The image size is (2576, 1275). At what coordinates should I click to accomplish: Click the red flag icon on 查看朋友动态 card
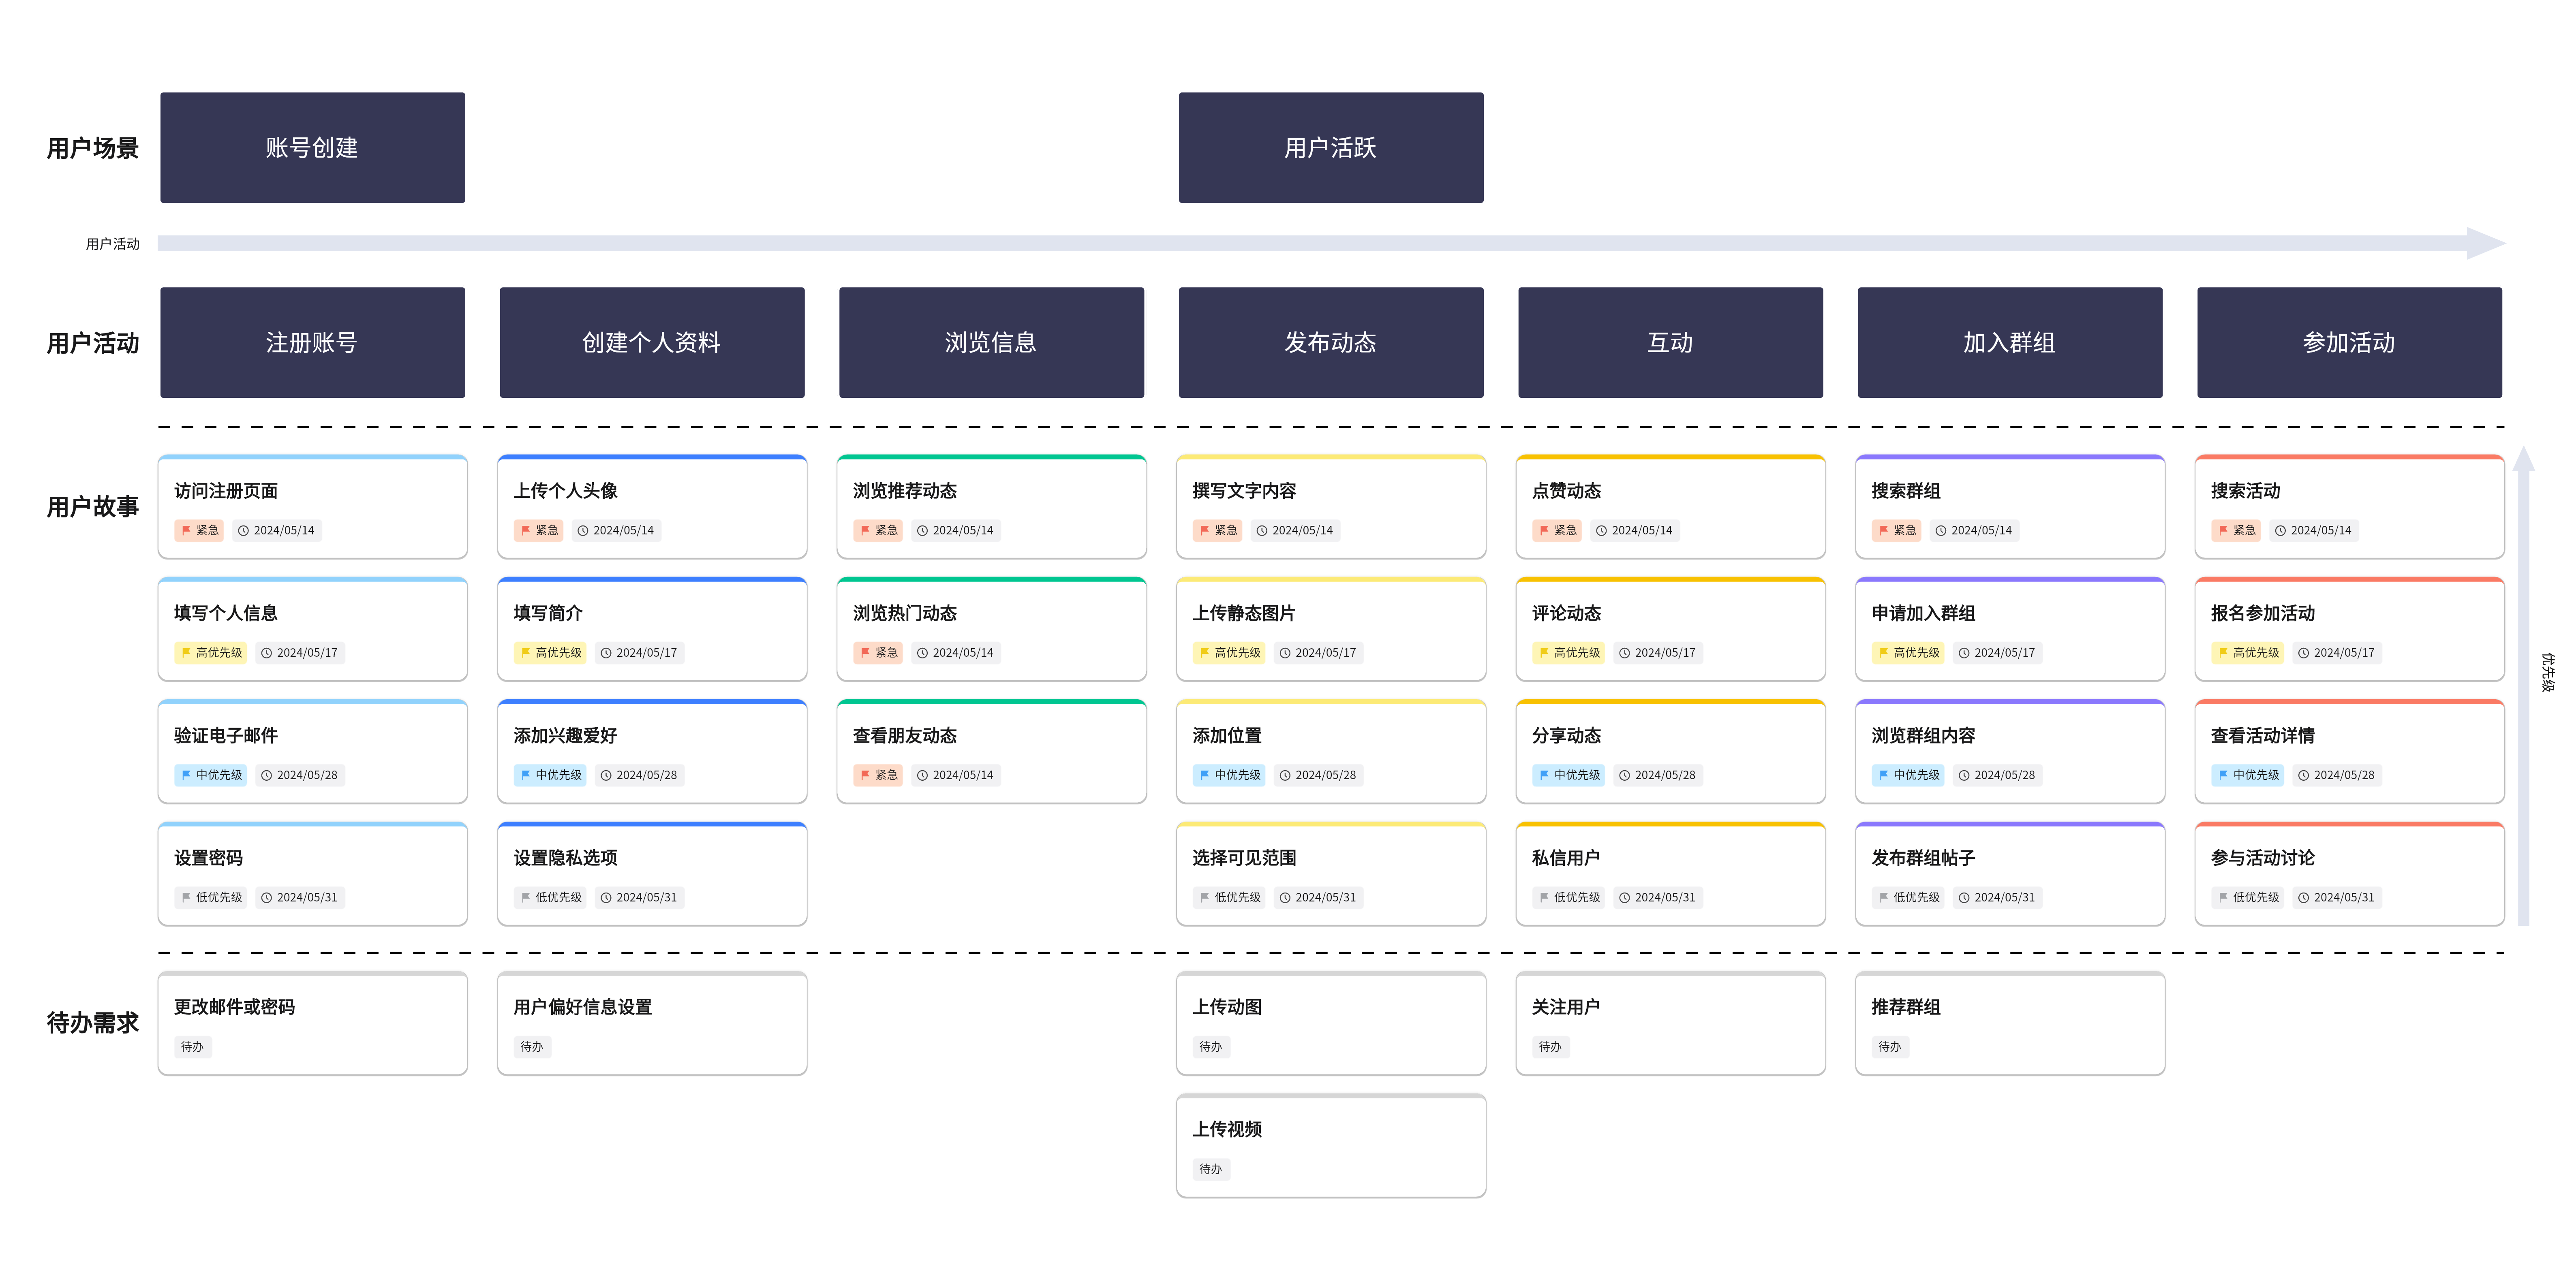865,775
